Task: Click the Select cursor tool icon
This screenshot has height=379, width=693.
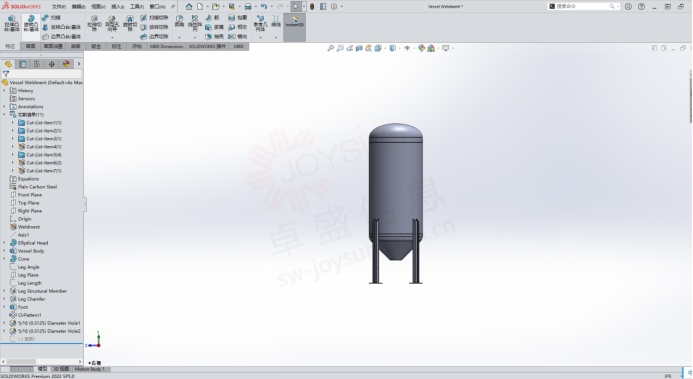Action: click(x=296, y=7)
